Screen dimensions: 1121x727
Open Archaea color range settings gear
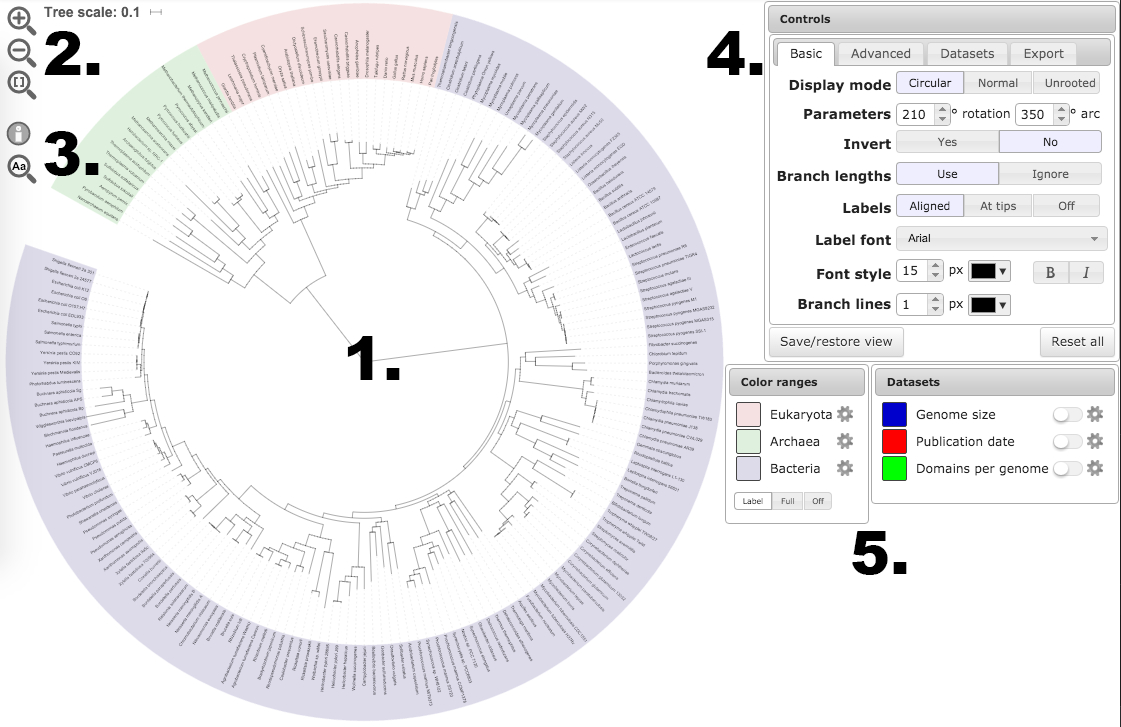tap(845, 441)
